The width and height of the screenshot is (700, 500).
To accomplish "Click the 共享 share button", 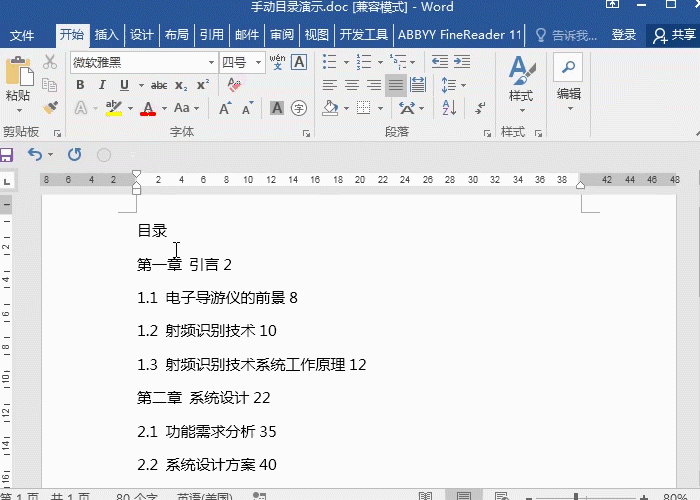I will coord(674,35).
